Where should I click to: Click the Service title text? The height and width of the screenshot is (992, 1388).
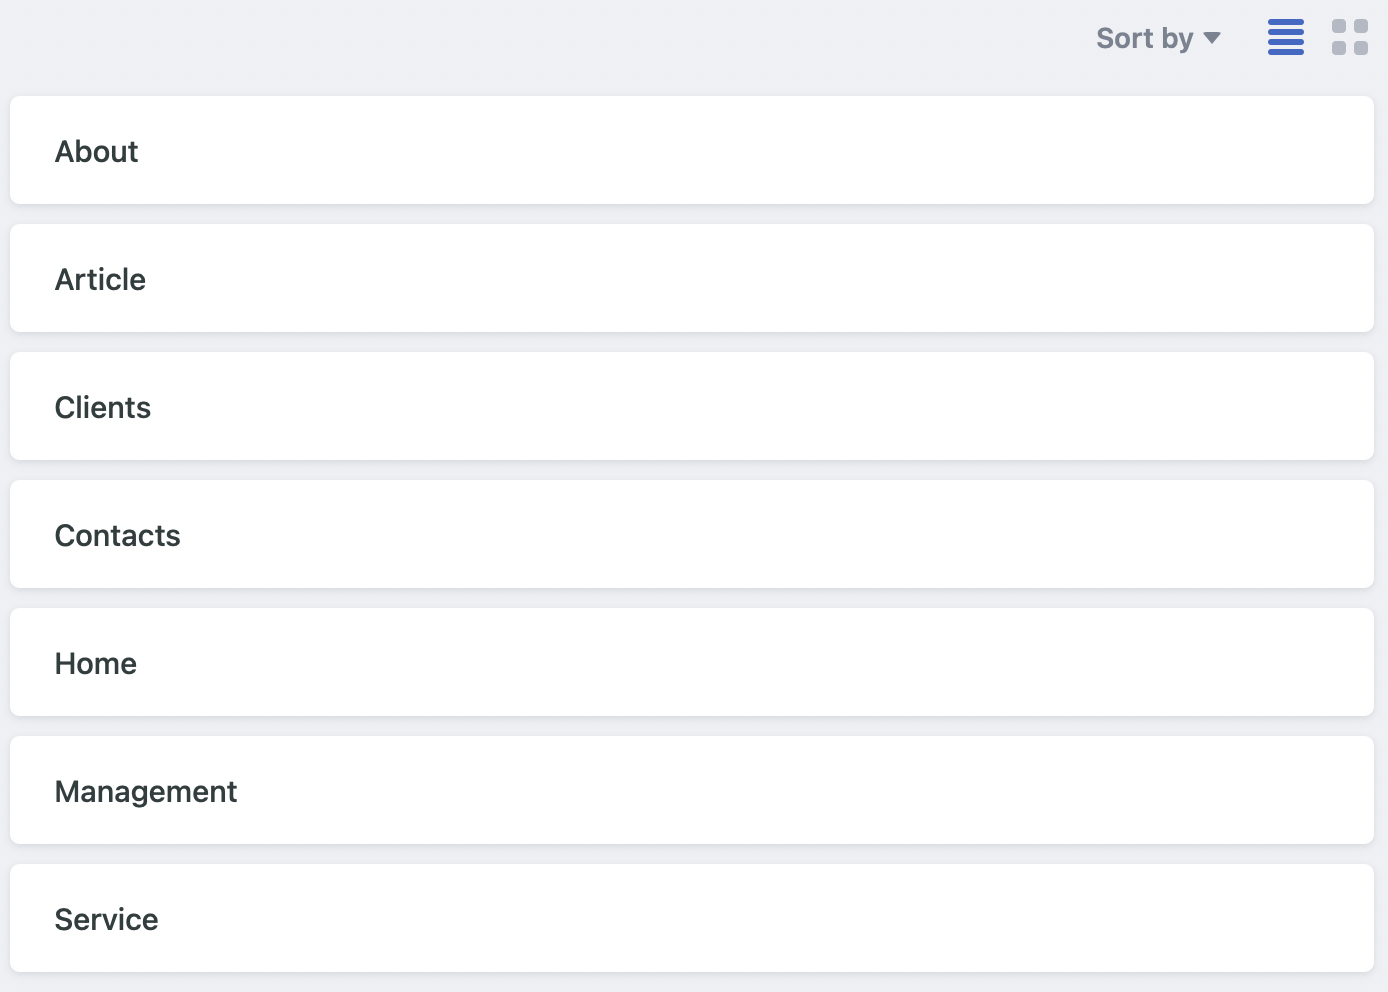tap(106, 919)
